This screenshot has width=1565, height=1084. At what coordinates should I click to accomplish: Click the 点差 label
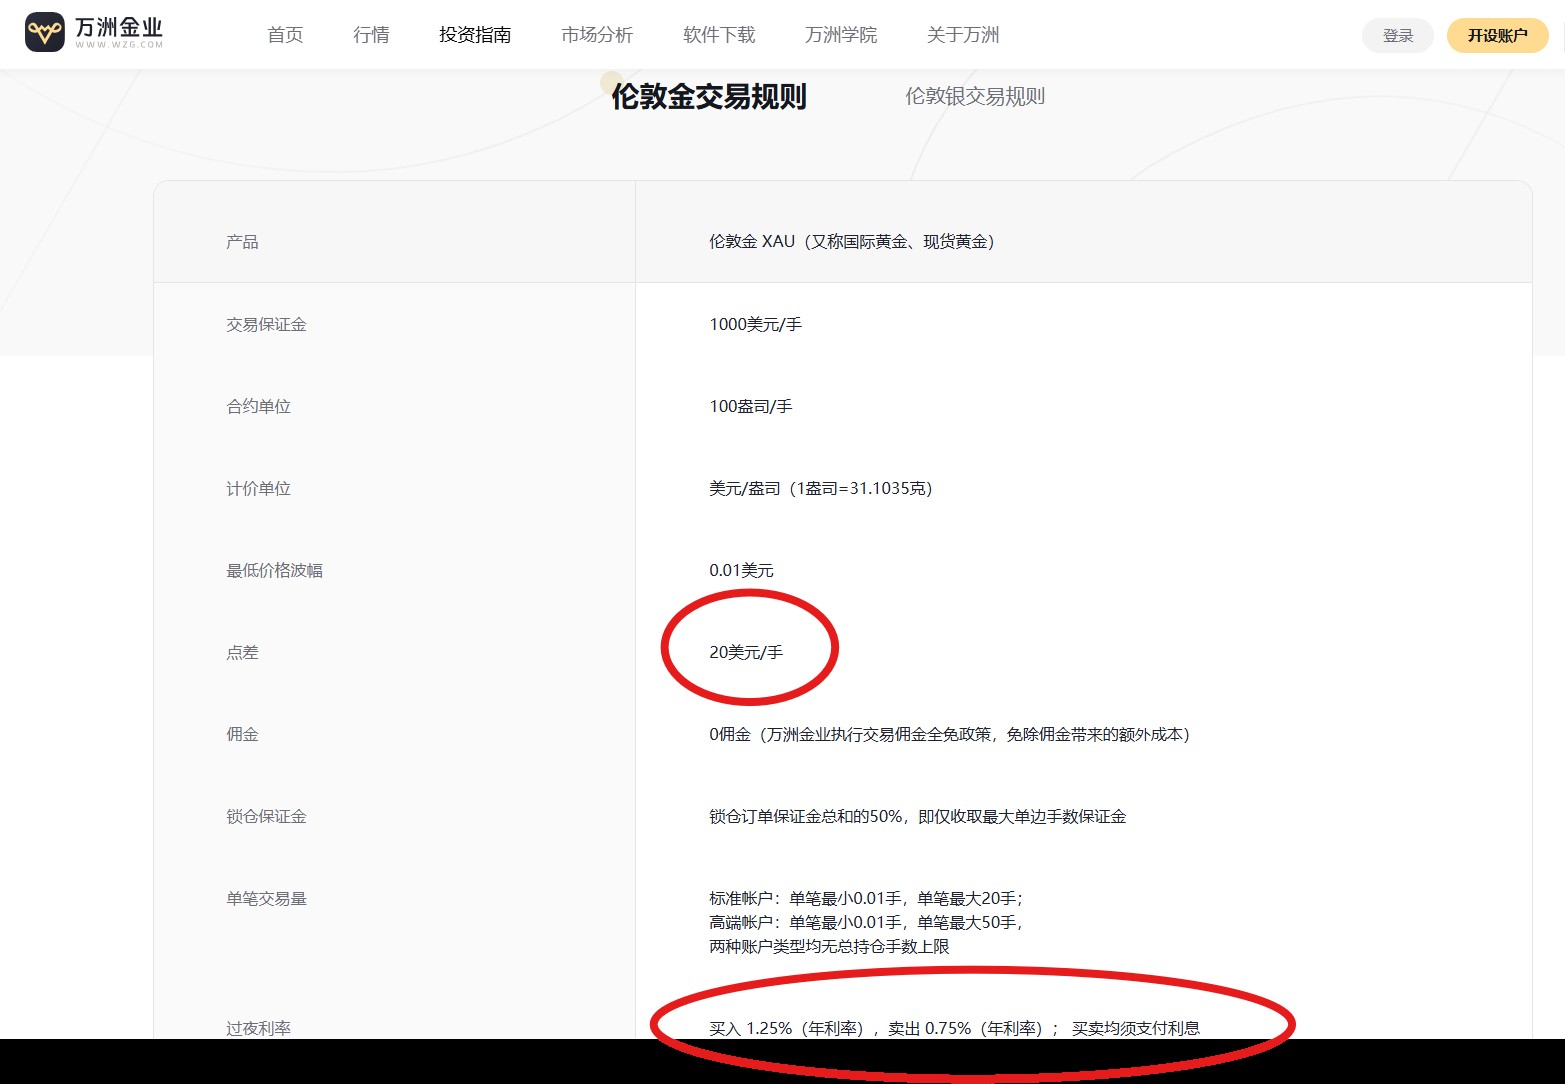click(242, 652)
